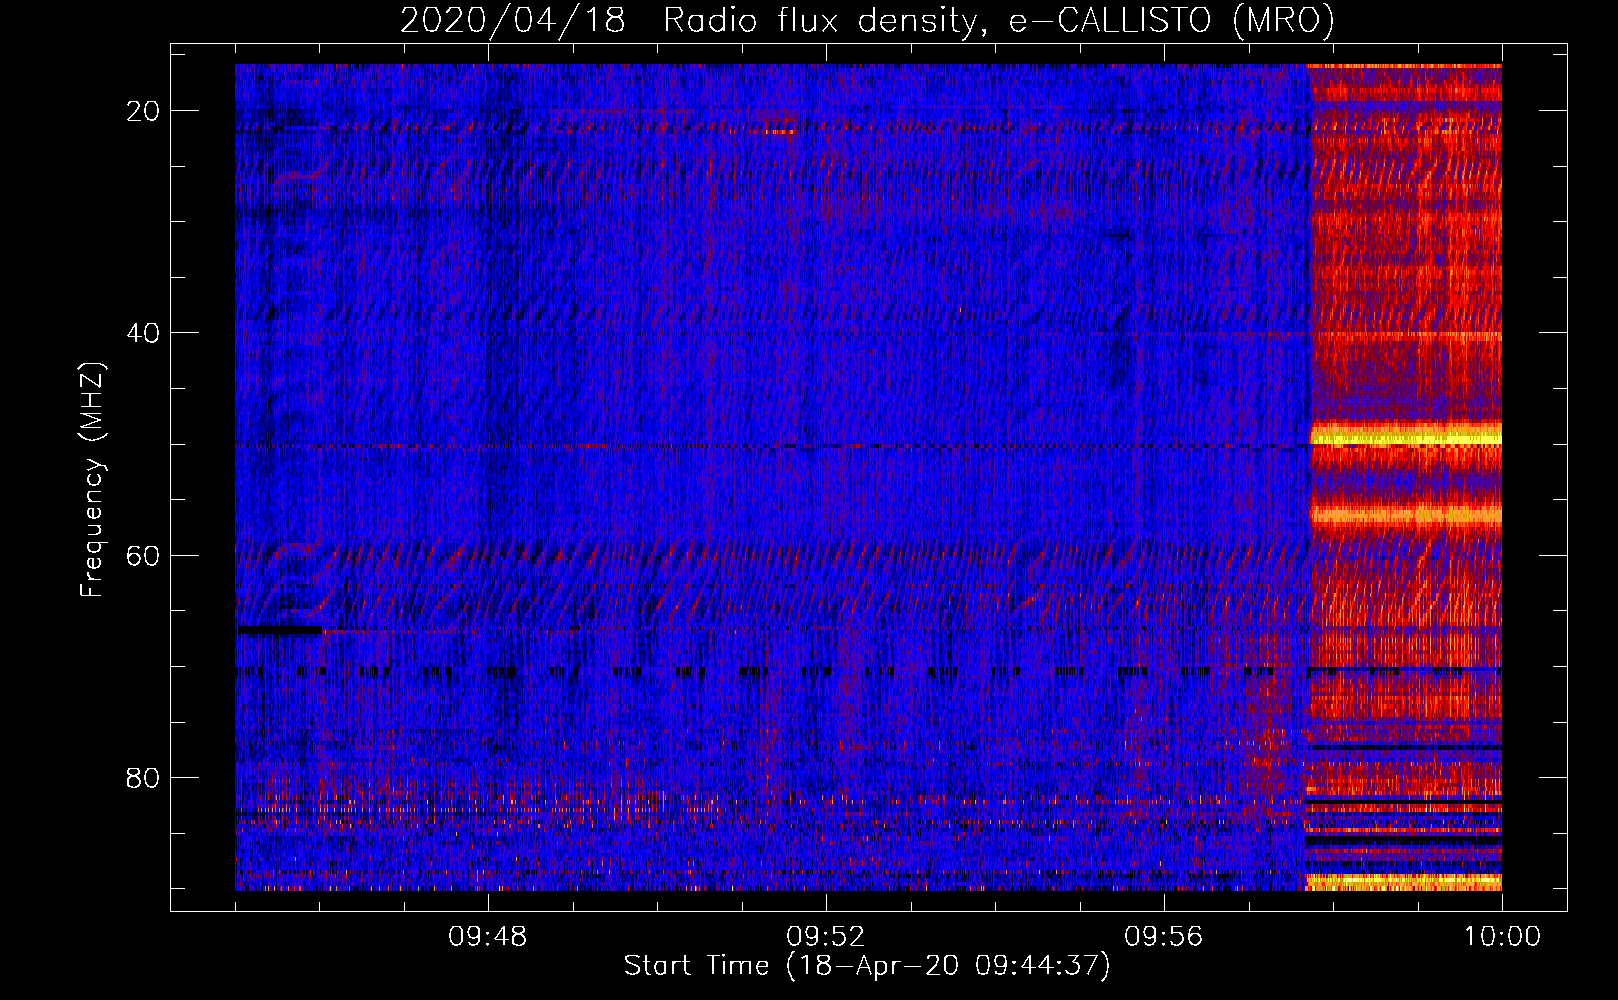Click the frequency tick label '20'
The height and width of the screenshot is (1000, 1618).
click(144, 111)
